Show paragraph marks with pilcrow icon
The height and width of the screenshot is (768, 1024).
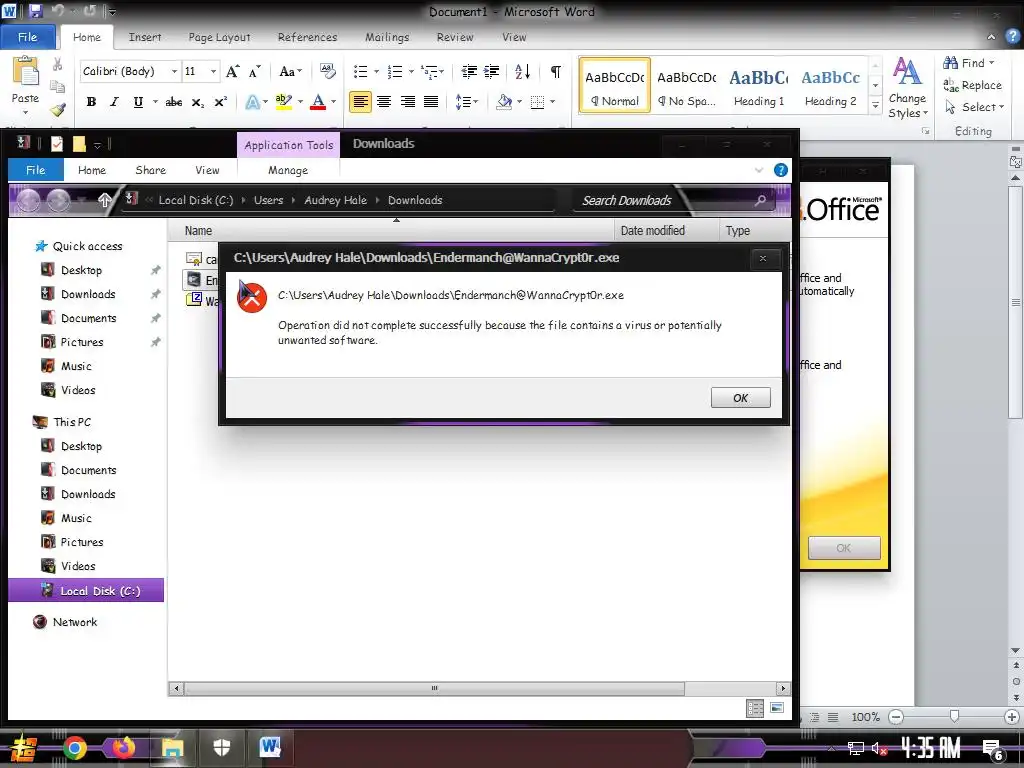coord(556,71)
